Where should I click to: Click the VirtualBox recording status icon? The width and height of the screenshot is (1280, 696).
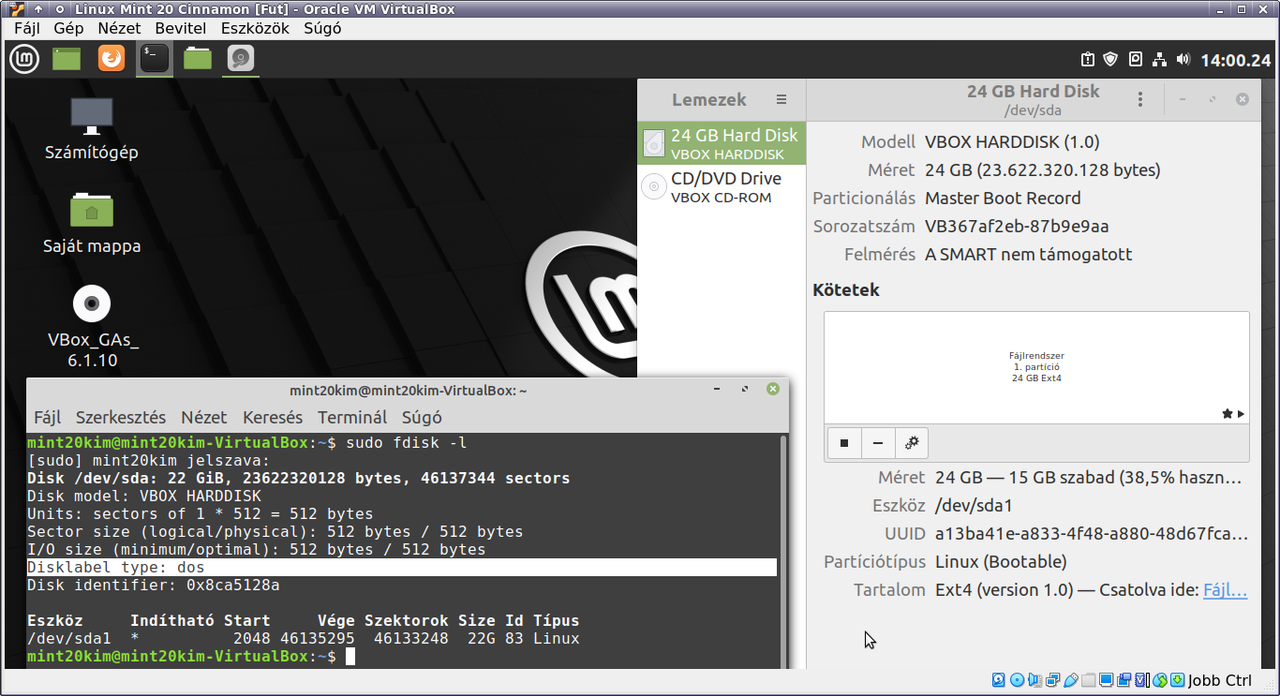point(1124,680)
